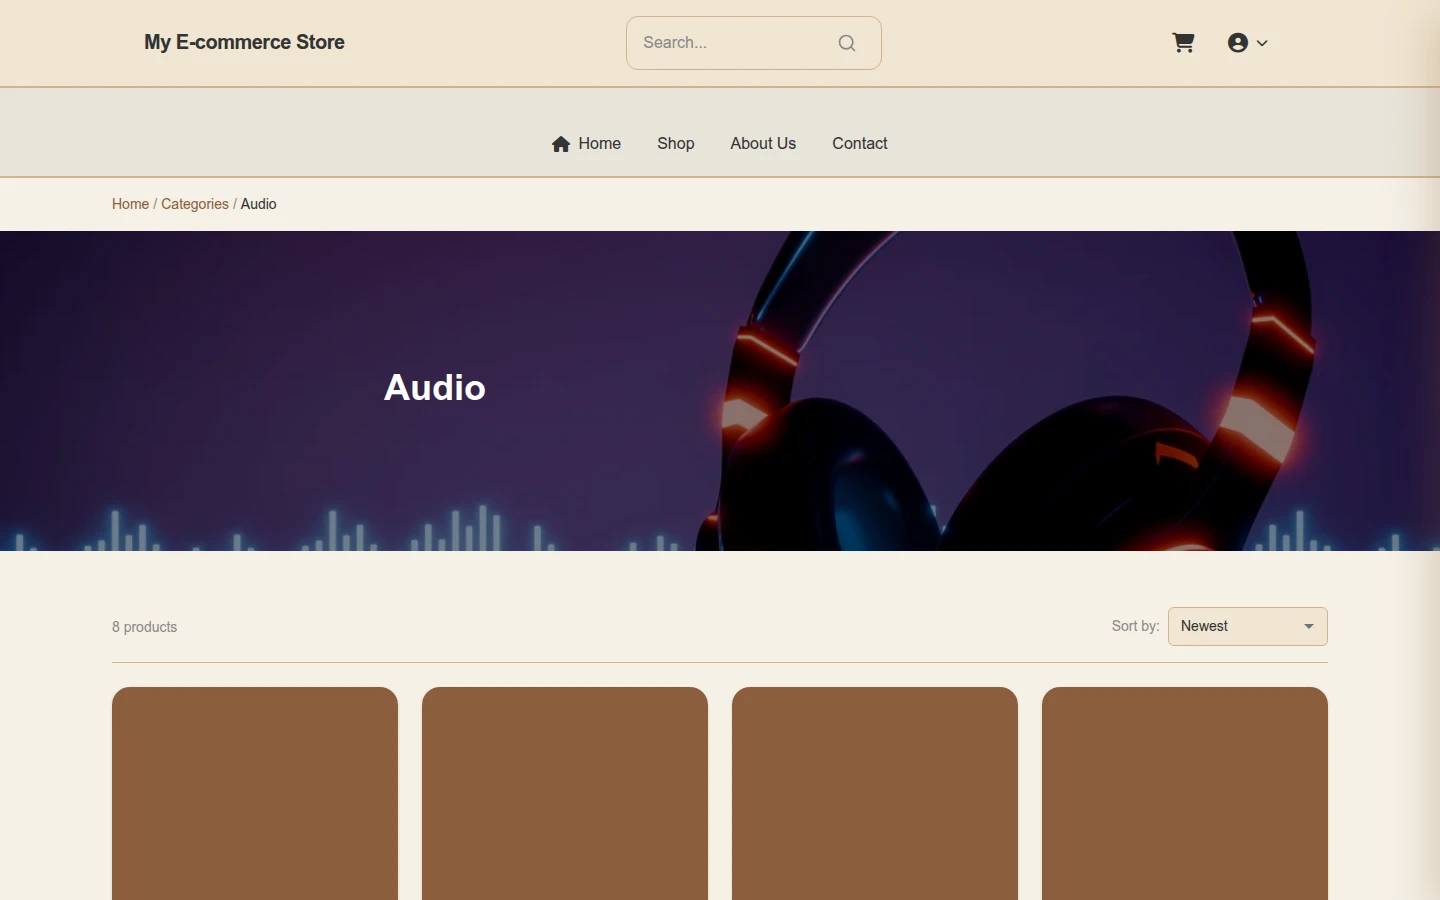Click the '8 products' count text
Screen dimensions: 1440x900
pos(145,627)
